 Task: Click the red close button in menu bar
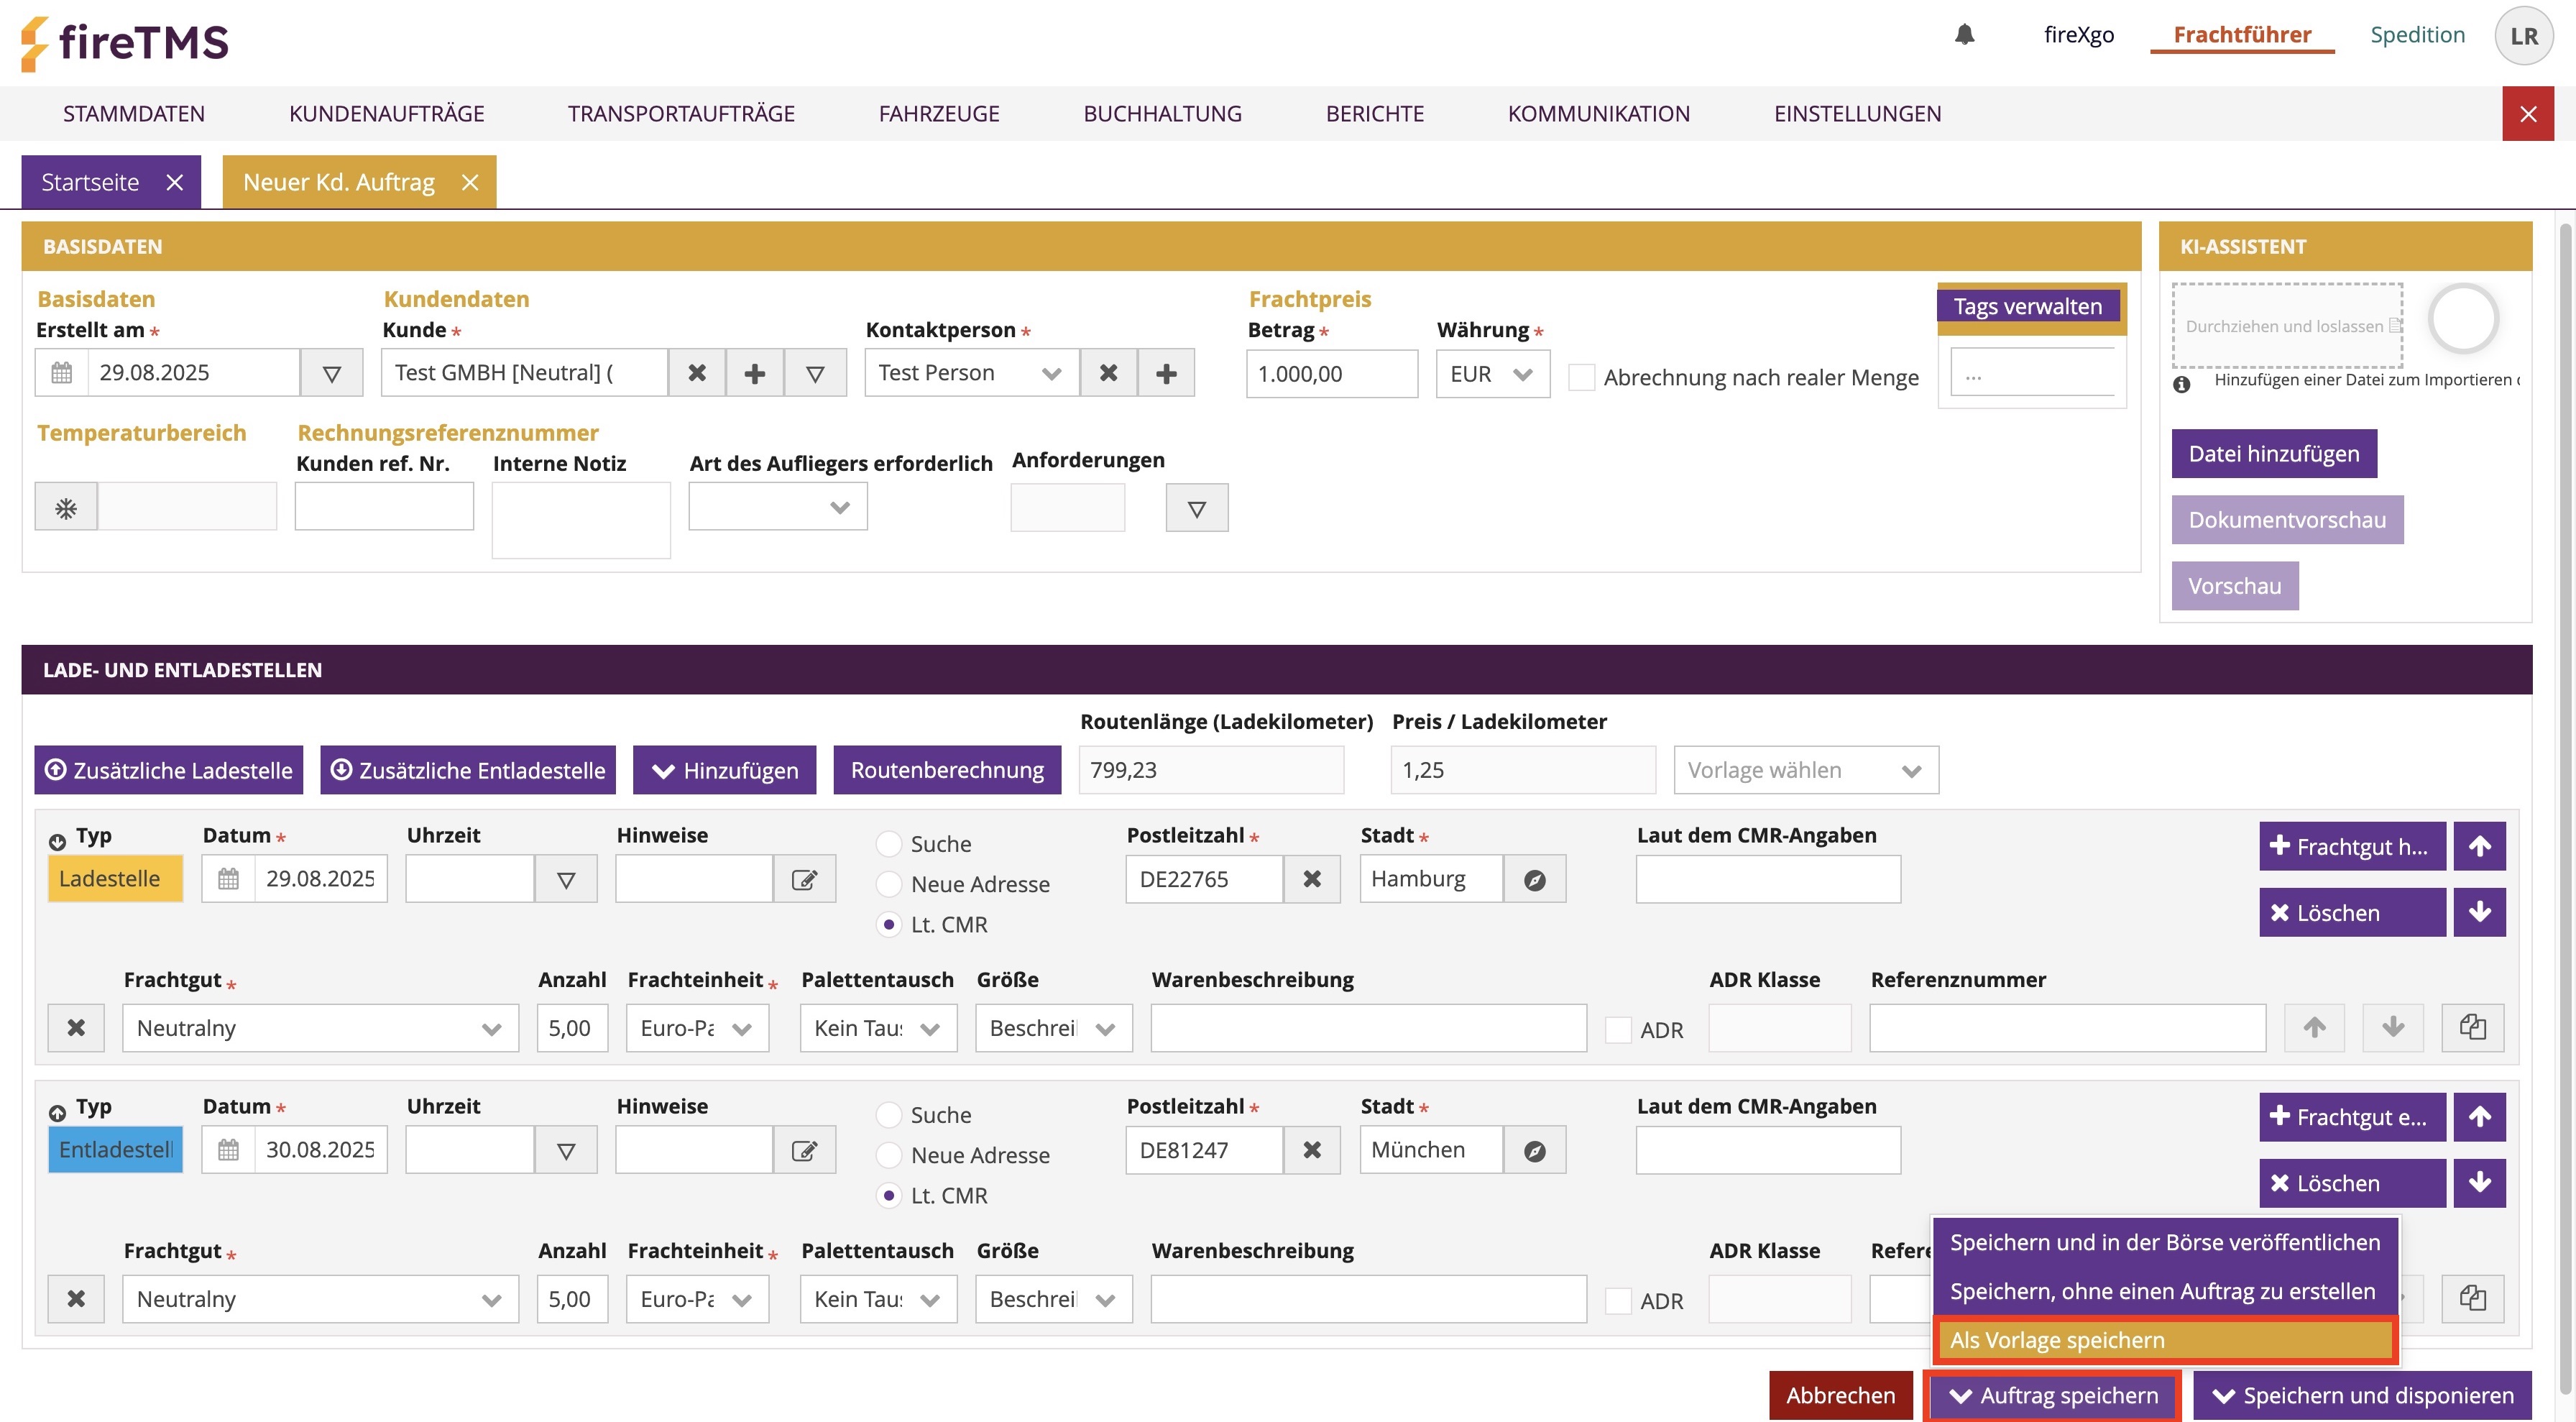(x=2527, y=114)
